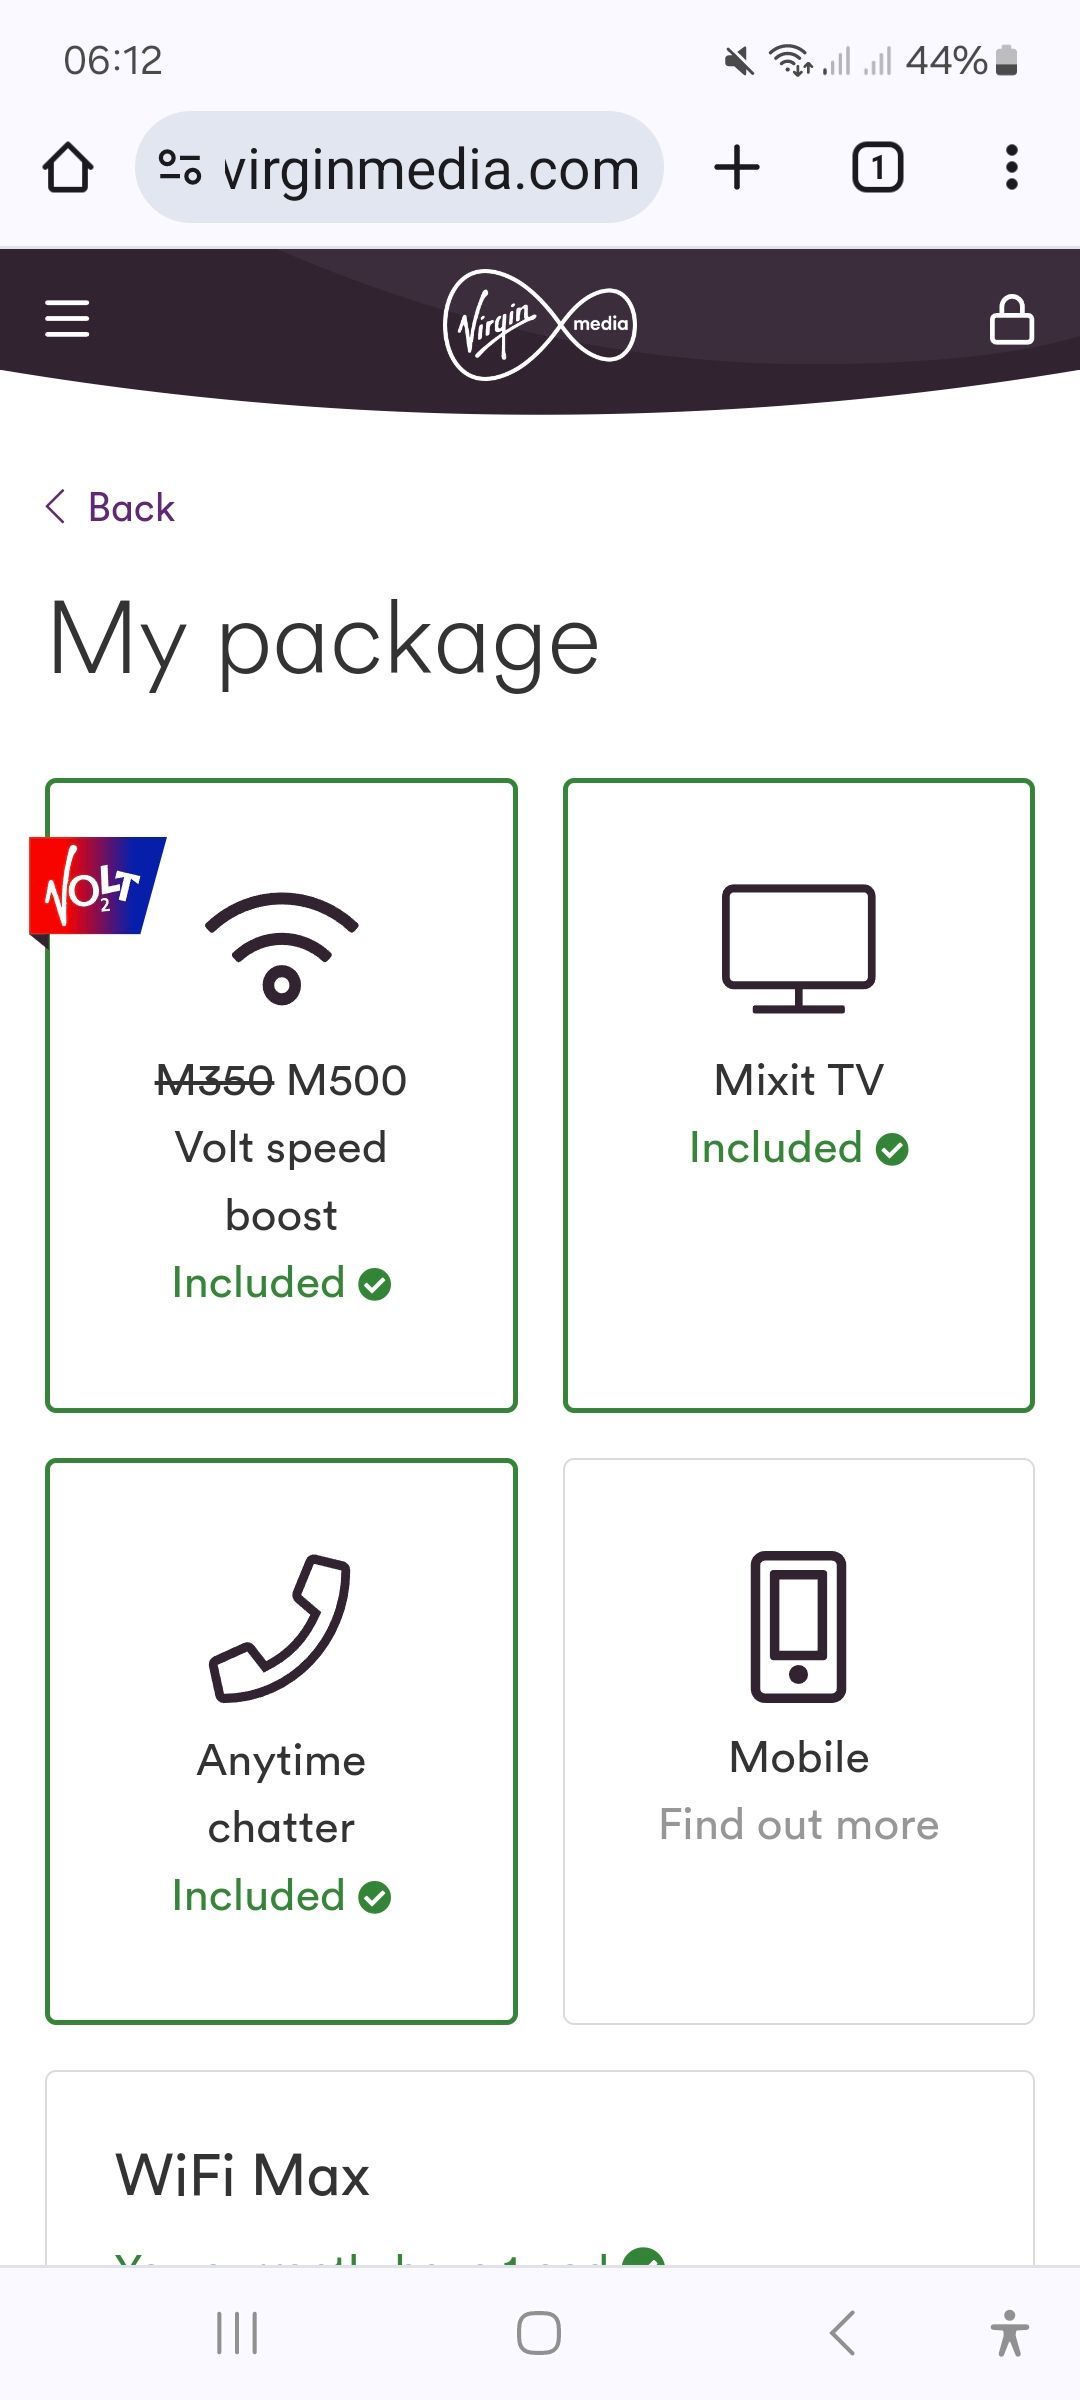Open the account padlock icon
The width and height of the screenshot is (1080, 2400).
point(1011,319)
